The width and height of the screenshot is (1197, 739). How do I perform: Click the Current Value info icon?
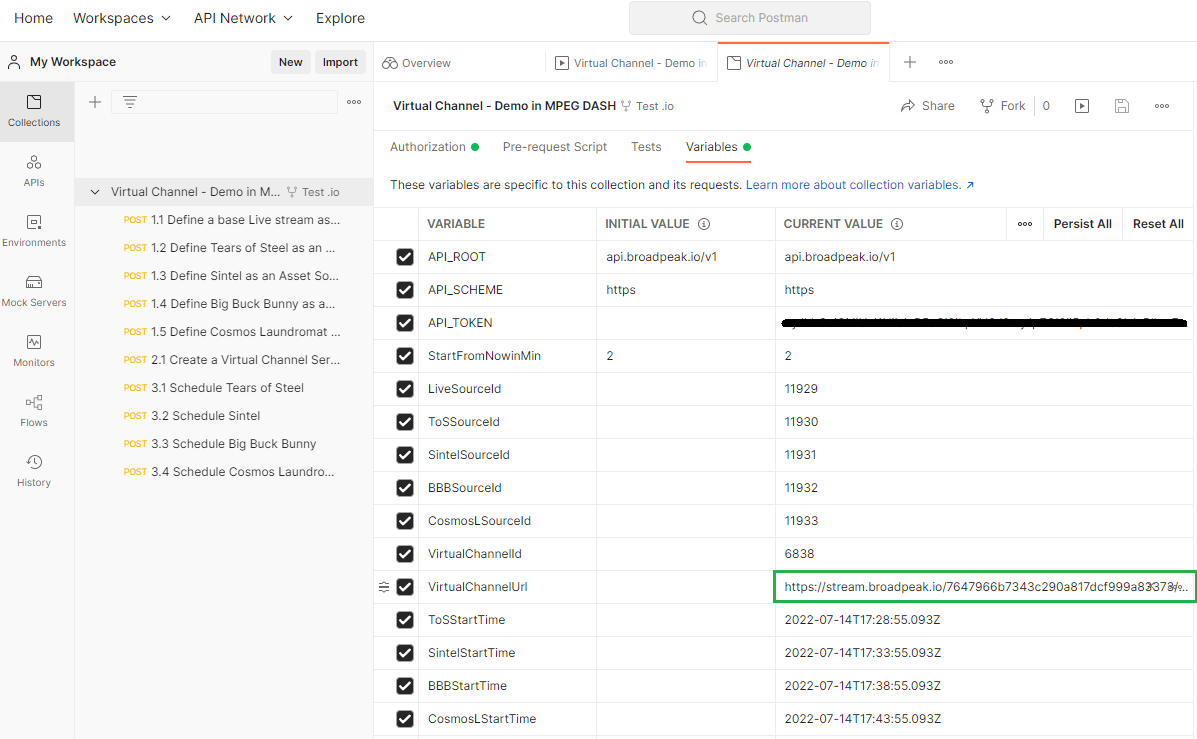click(897, 224)
